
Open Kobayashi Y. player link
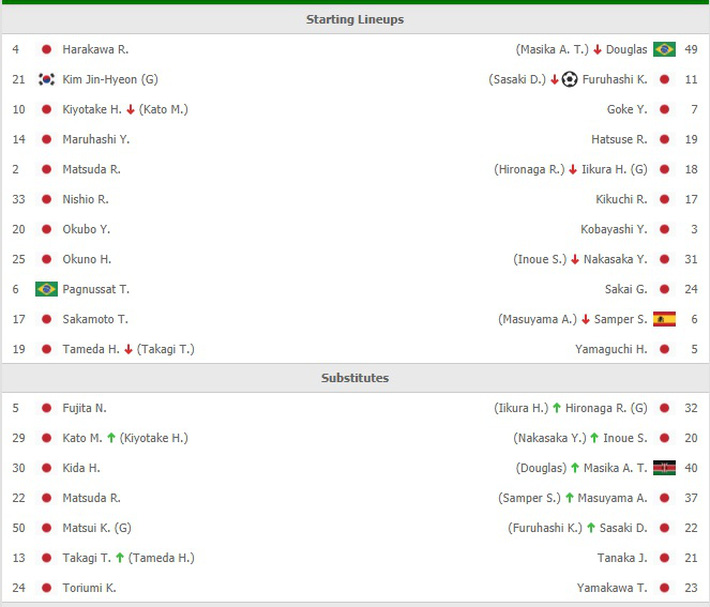click(613, 229)
